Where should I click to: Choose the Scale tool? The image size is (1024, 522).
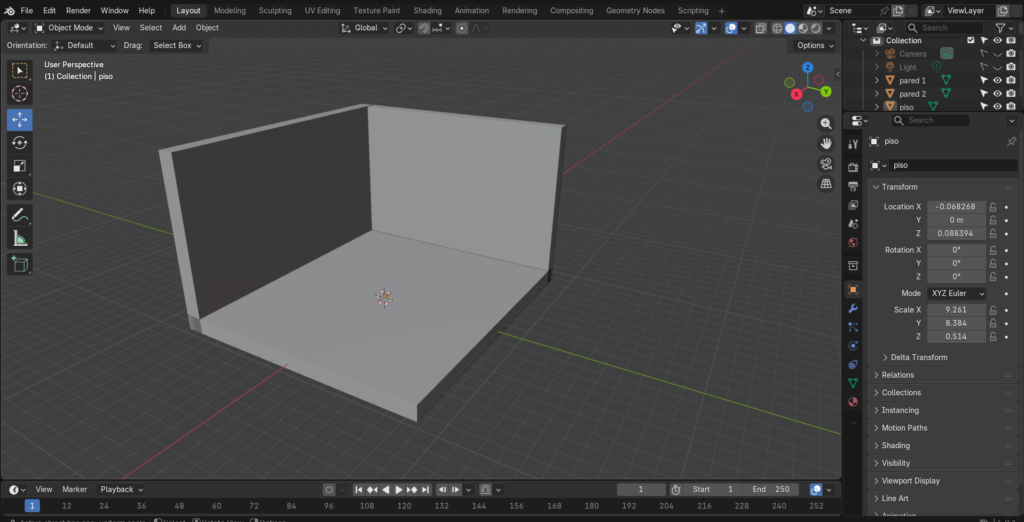click(x=20, y=166)
